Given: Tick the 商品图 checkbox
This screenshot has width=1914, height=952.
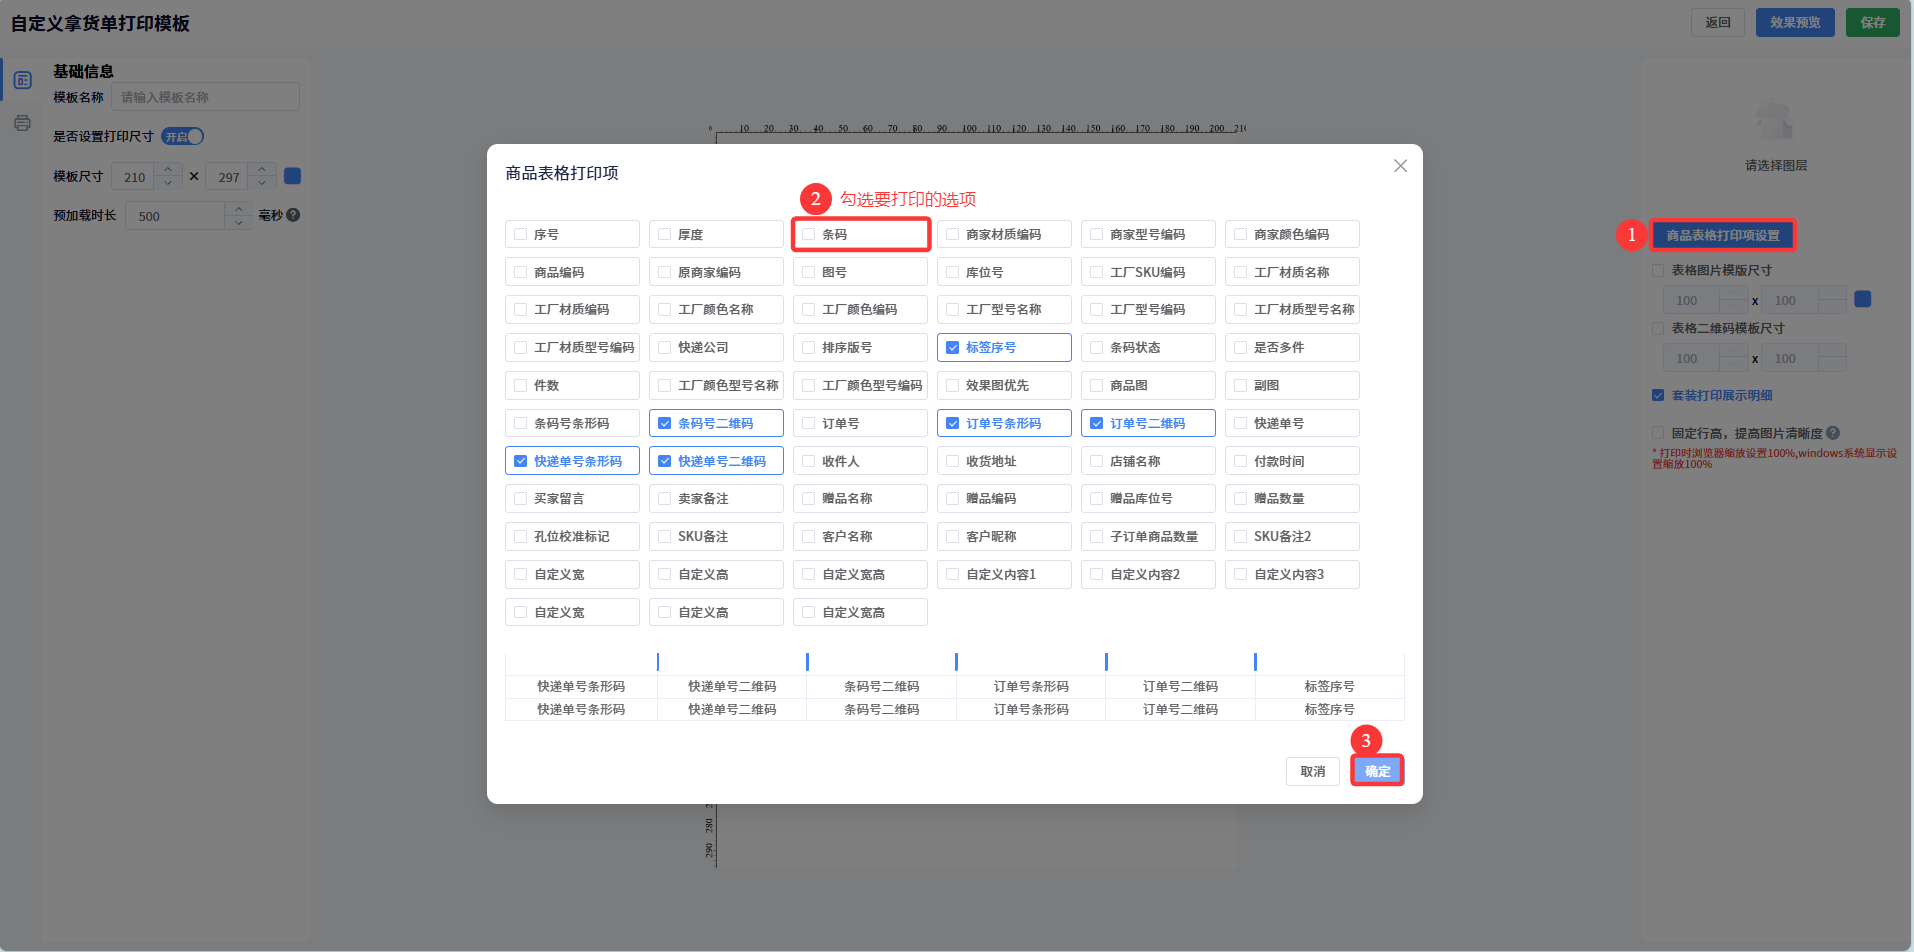Looking at the screenshot, I should [x=1096, y=385].
